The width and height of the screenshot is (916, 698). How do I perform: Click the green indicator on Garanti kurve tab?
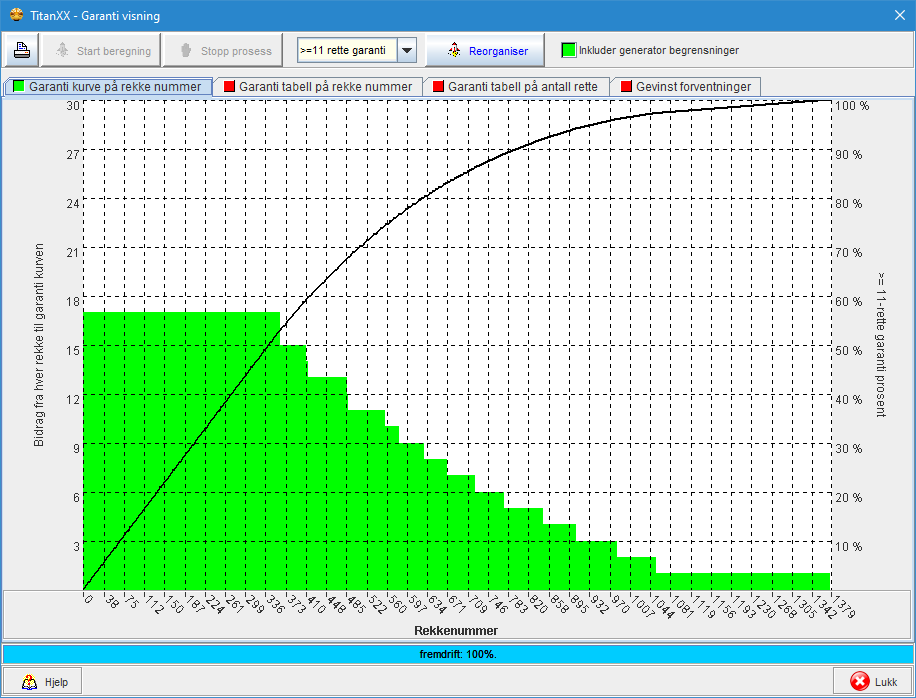click(19, 86)
